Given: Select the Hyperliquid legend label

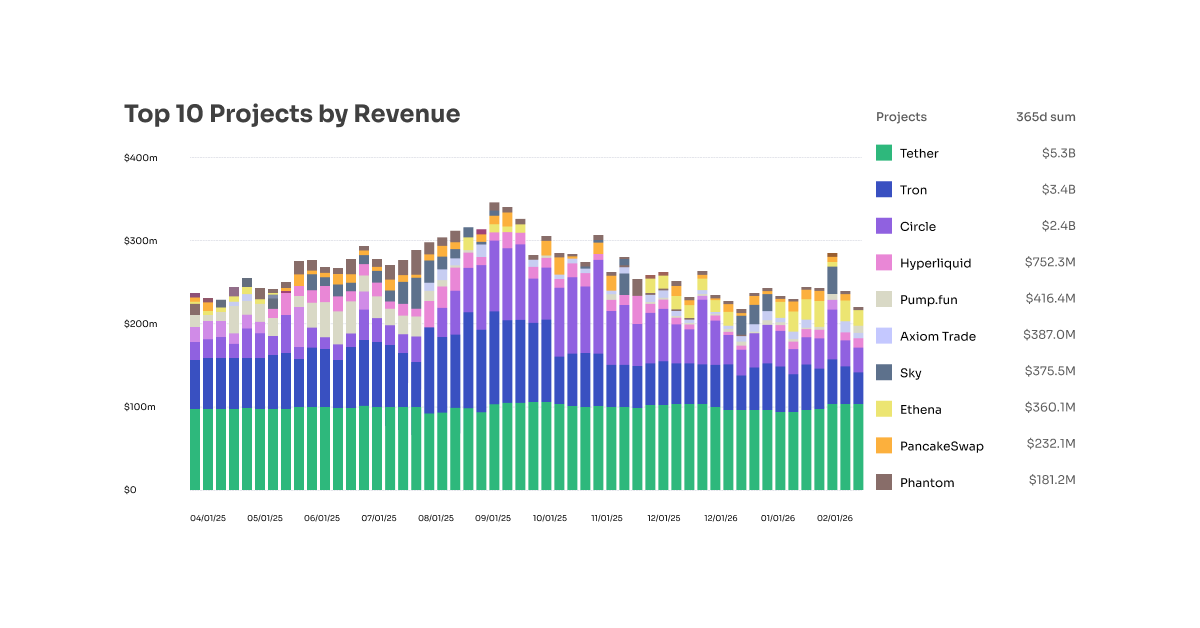Looking at the screenshot, I should point(935,263).
